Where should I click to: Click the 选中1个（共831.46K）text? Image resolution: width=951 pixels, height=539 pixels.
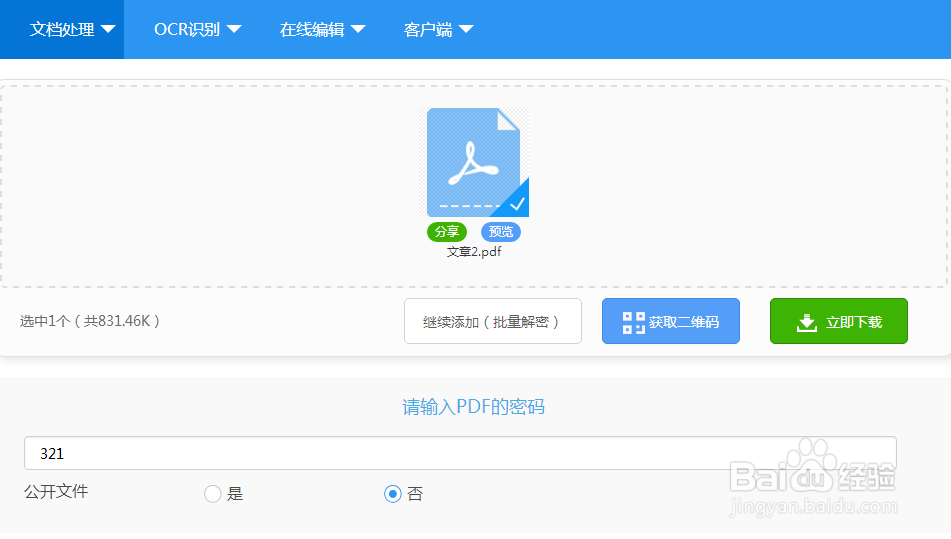[90, 321]
